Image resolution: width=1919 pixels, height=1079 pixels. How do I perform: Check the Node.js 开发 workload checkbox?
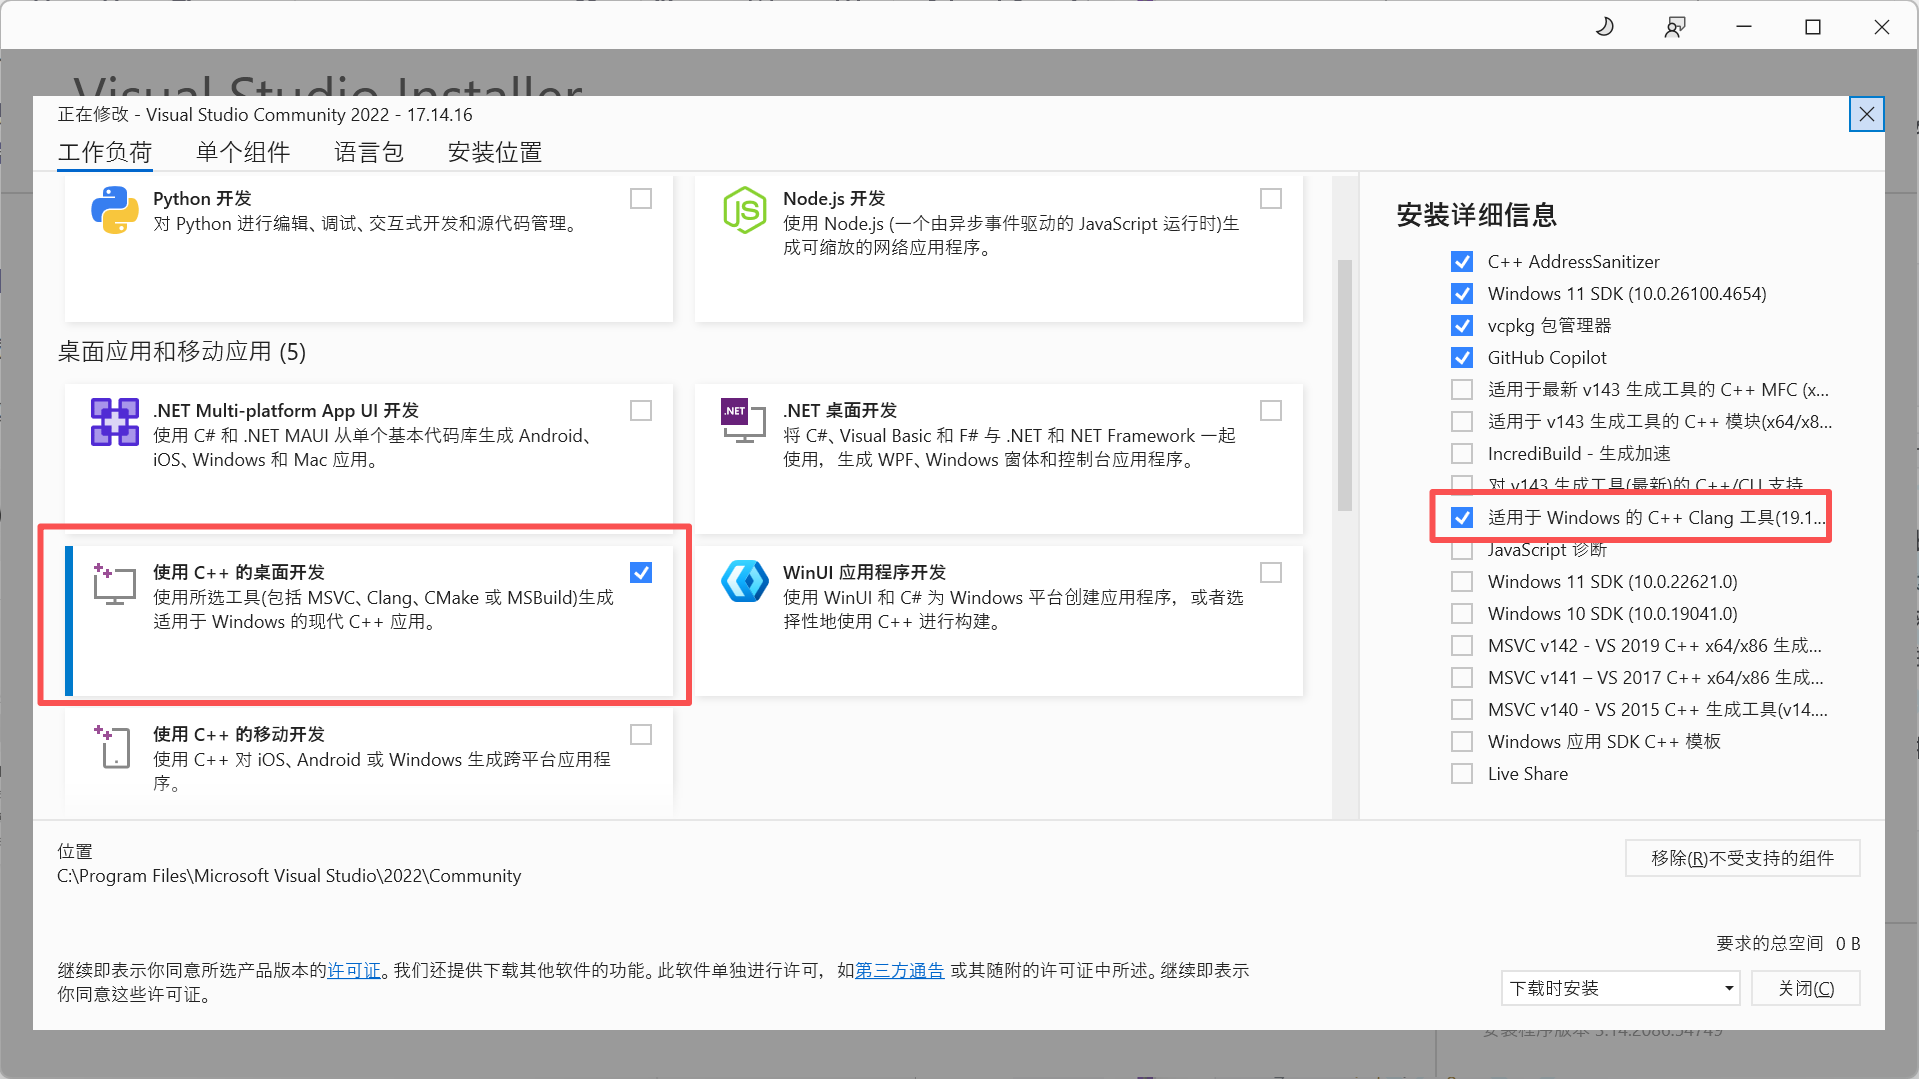coord(1271,199)
